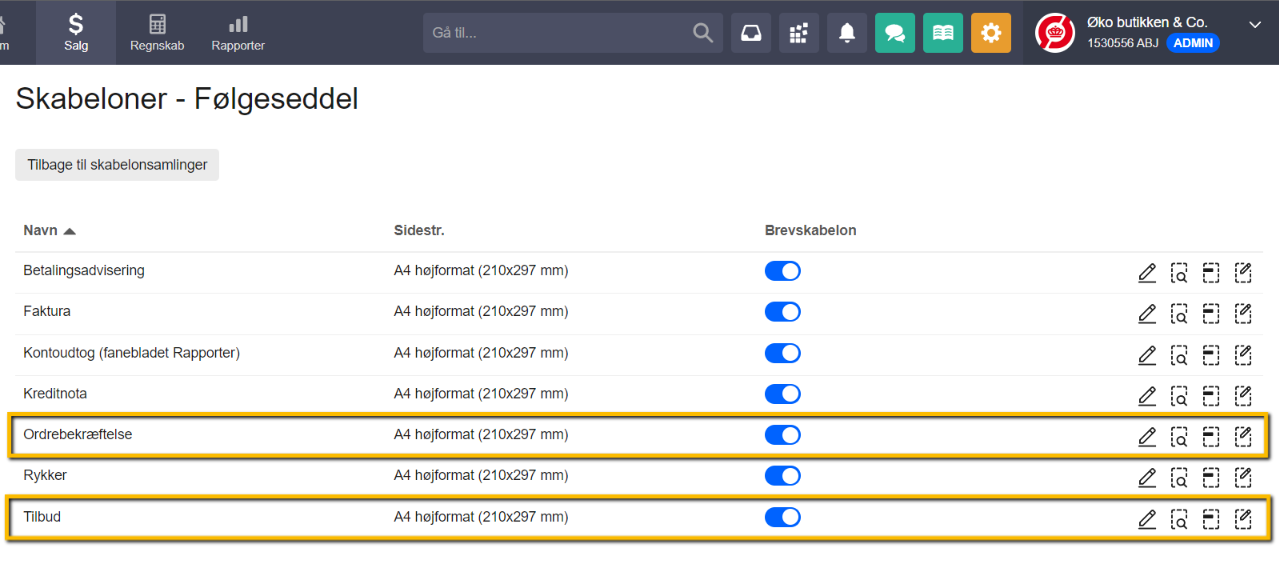Click the layout icon in the Tilbud row
Image resolution: width=1279 pixels, height=574 pixels.
coord(1211,518)
